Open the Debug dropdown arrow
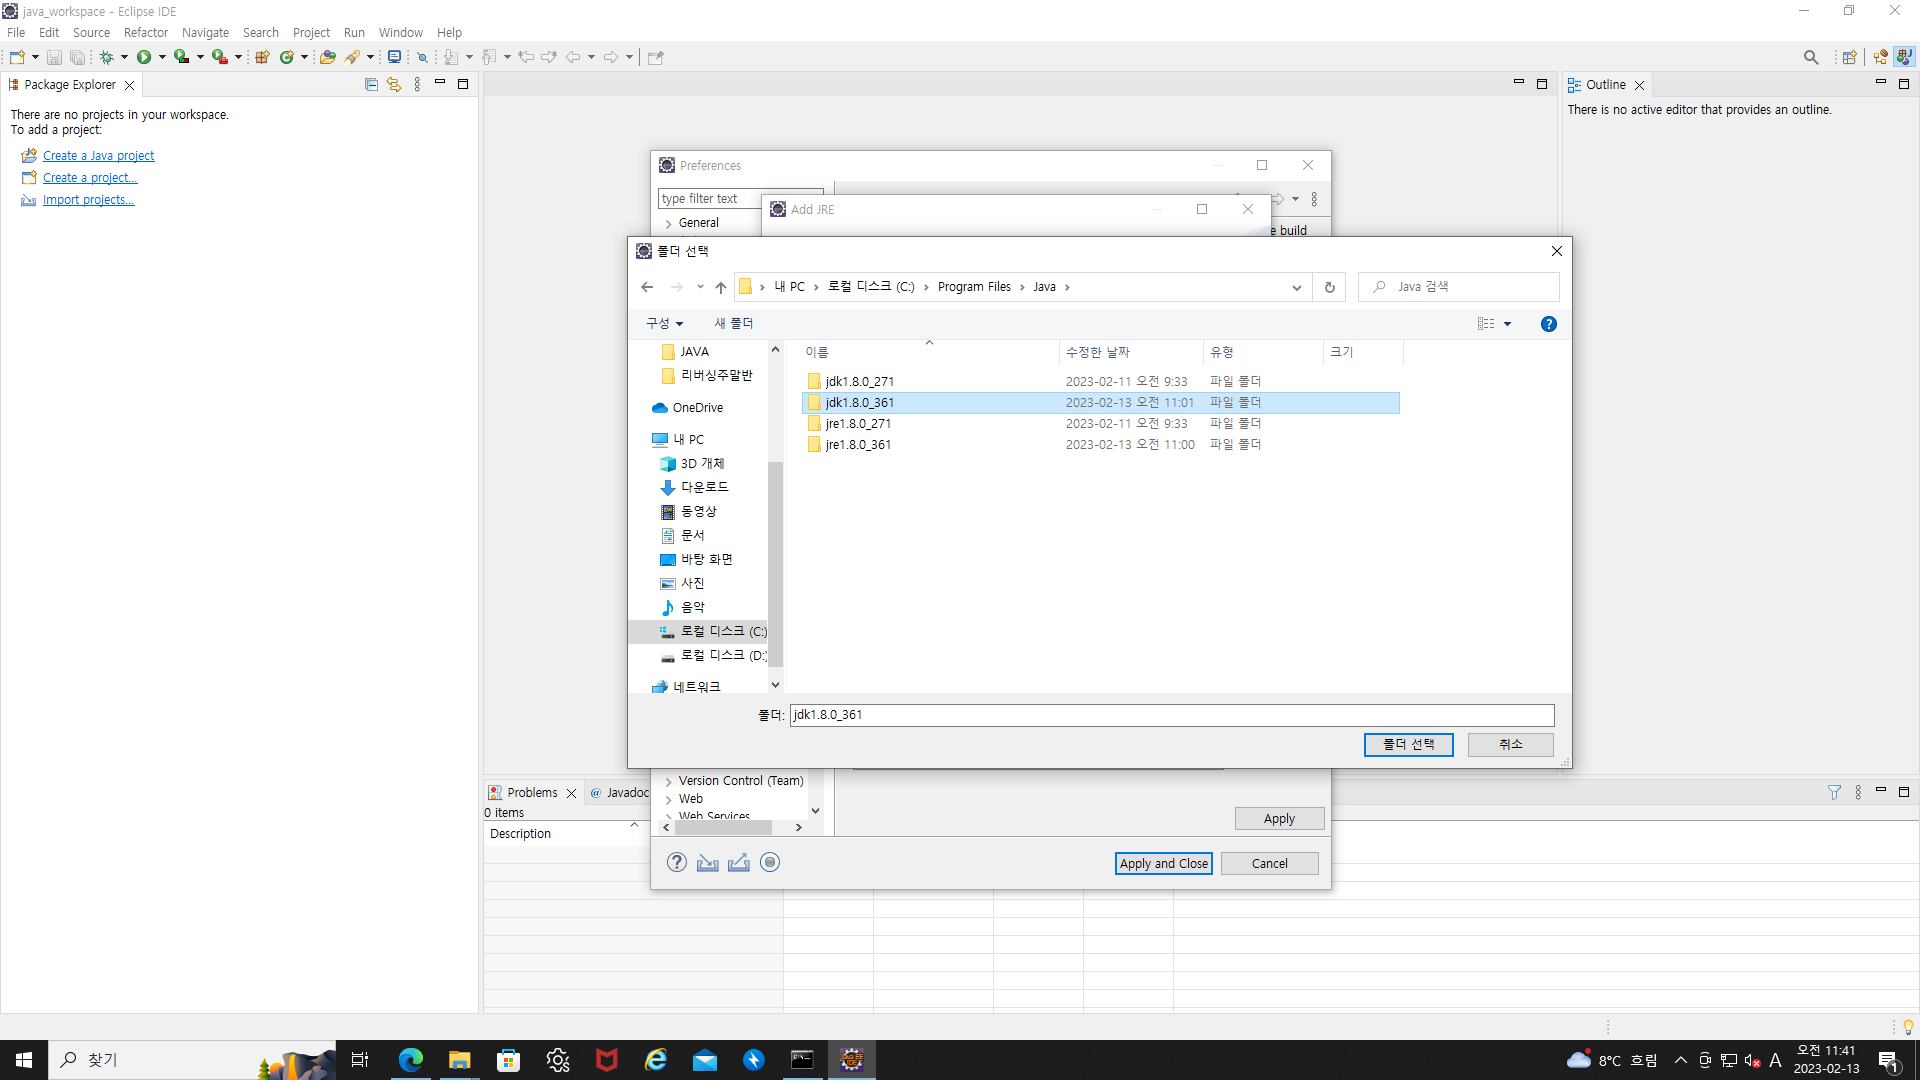Image resolution: width=1920 pixels, height=1080 pixels. pyautogui.click(x=124, y=57)
